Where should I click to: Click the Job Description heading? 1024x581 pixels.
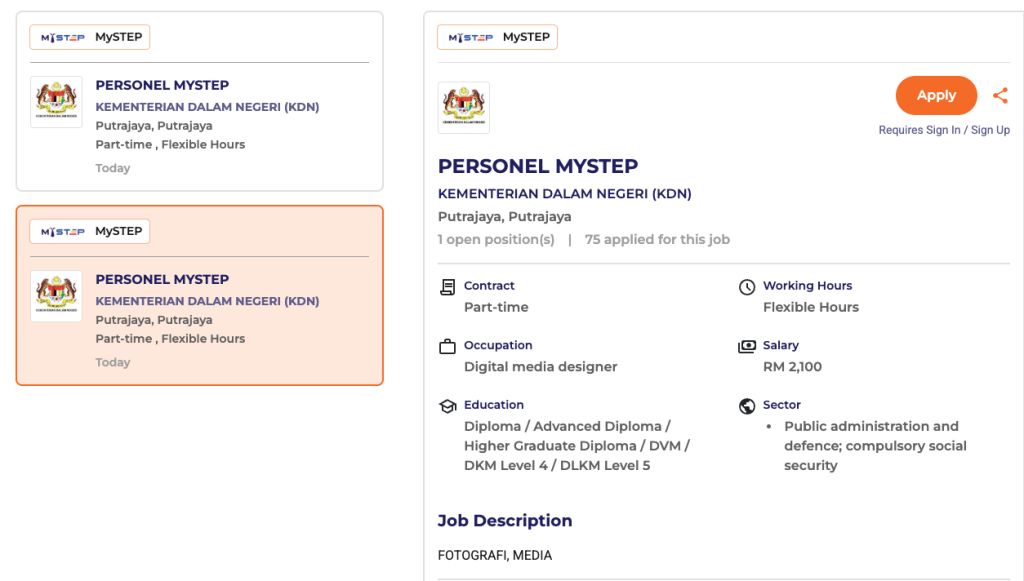(x=505, y=521)
